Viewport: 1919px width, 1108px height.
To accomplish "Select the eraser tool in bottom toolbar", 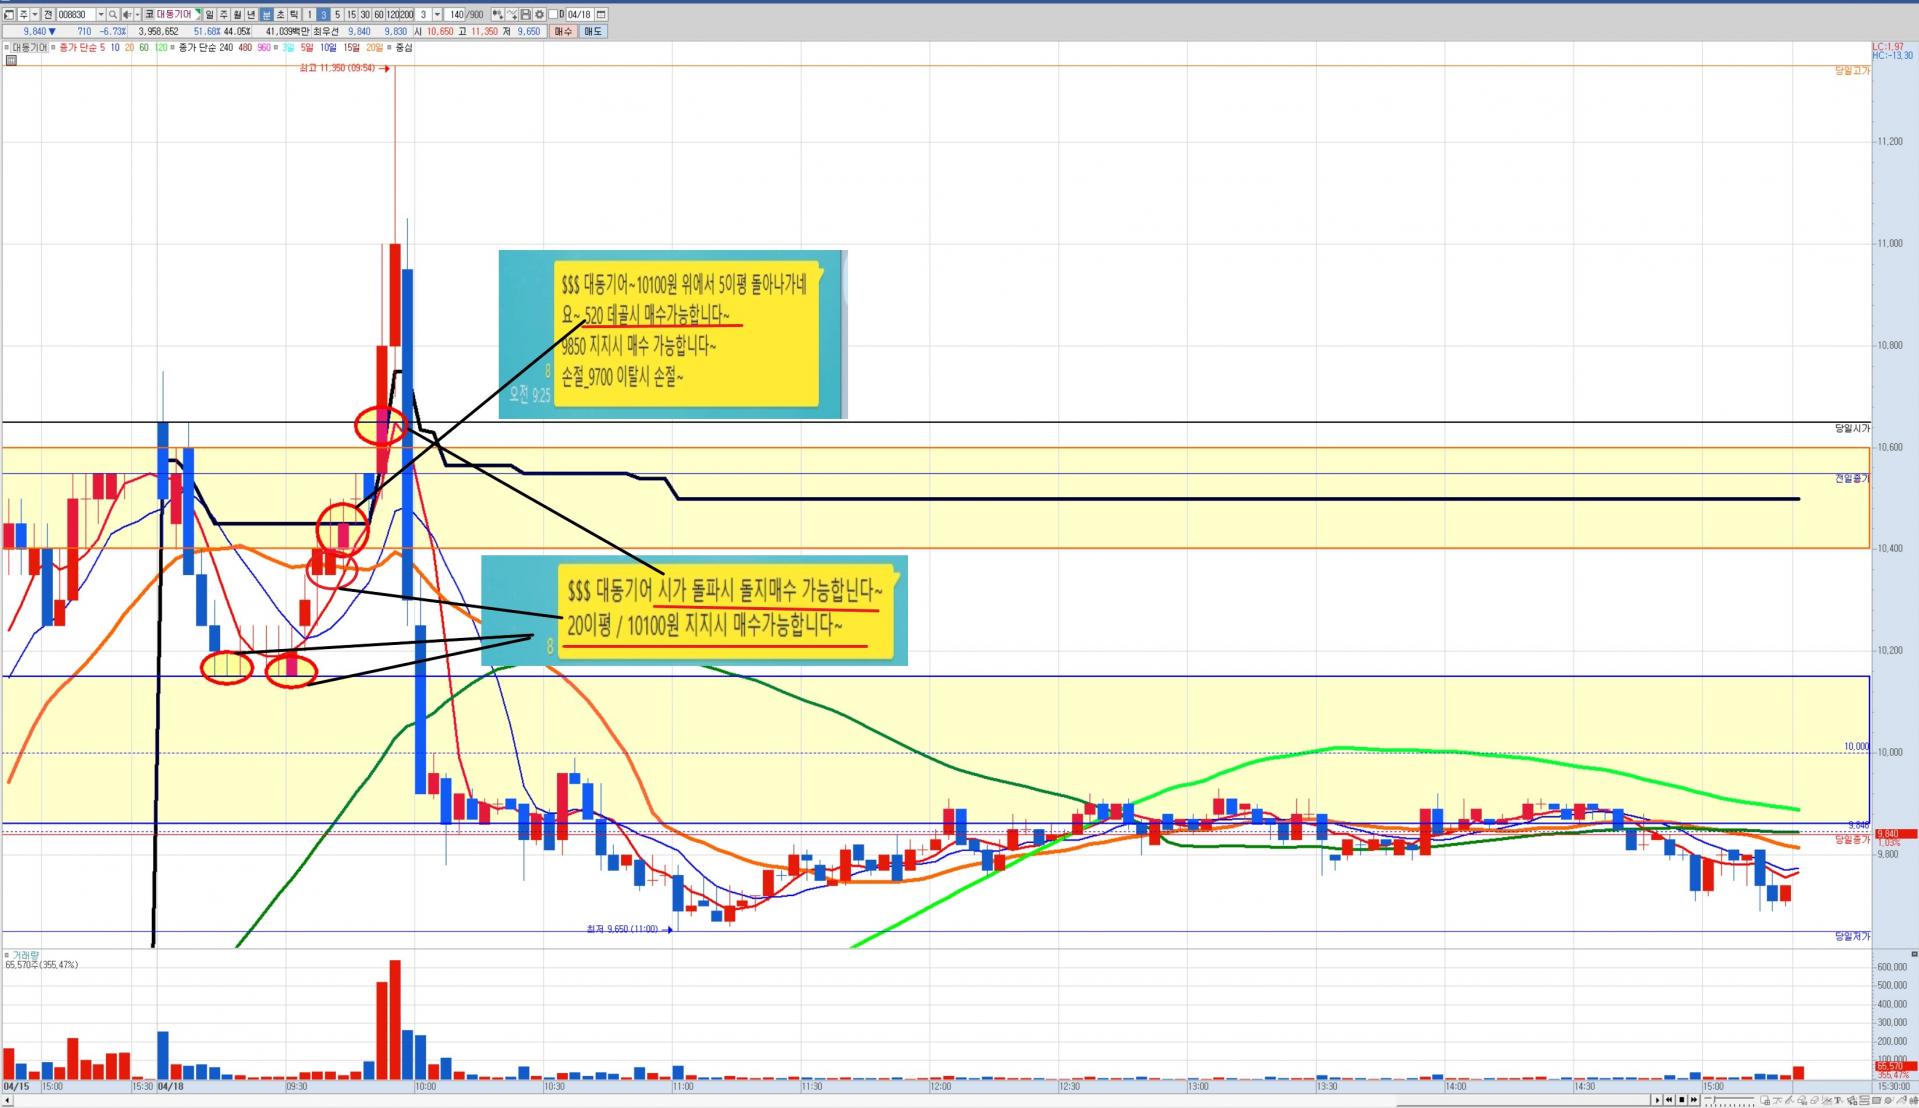I will click(x=1814, y=1100).
